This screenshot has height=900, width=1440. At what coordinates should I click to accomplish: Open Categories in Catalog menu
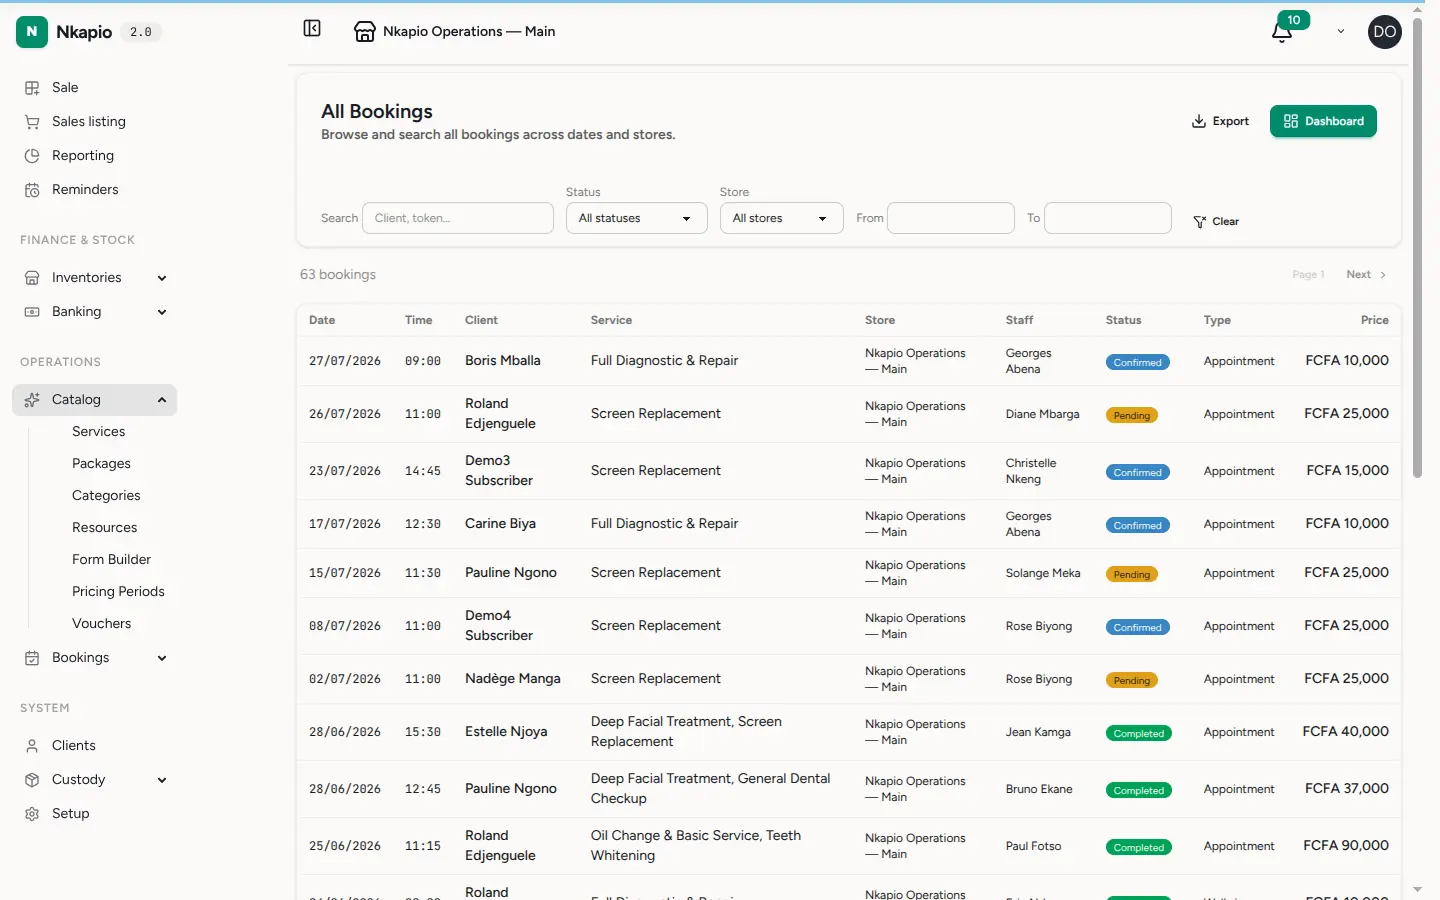pyautogui.click(x=106, y=496)
